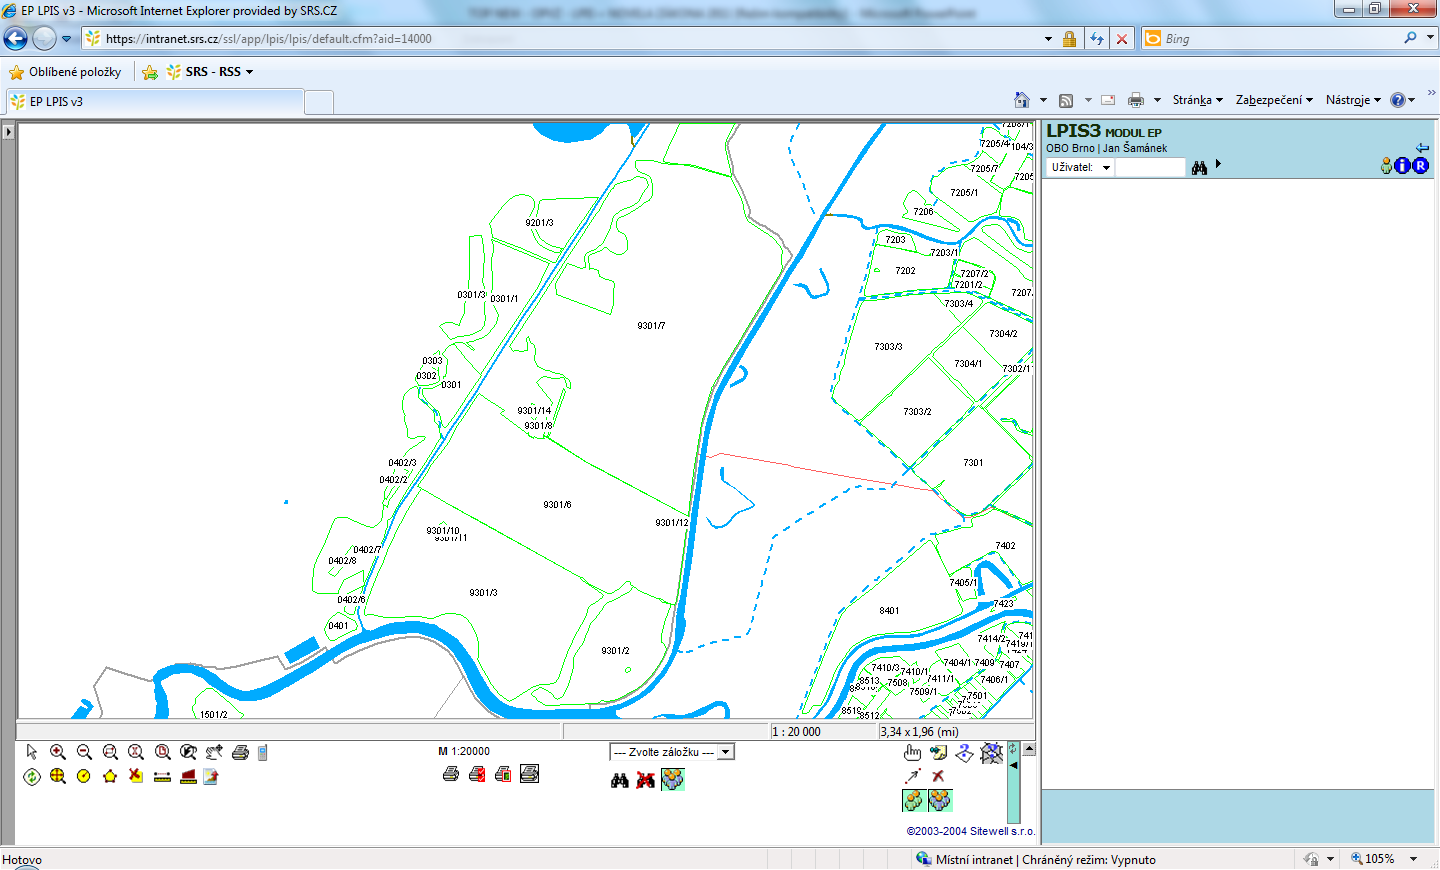Open the print button dropdown arrow

[x=1157, y=100]
